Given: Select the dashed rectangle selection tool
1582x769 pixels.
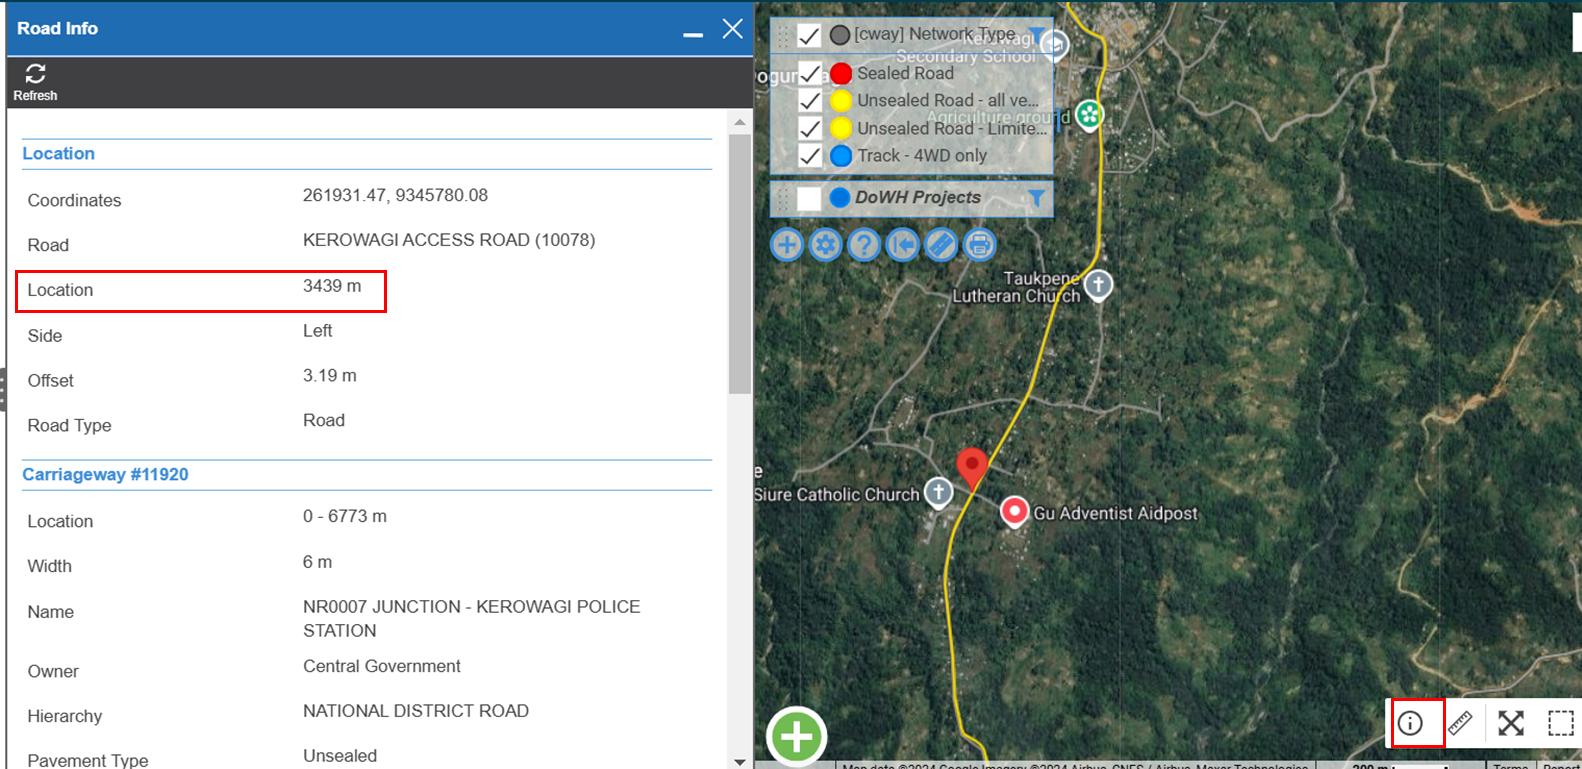Looking at the screenshot, I should click(1560, 723).
